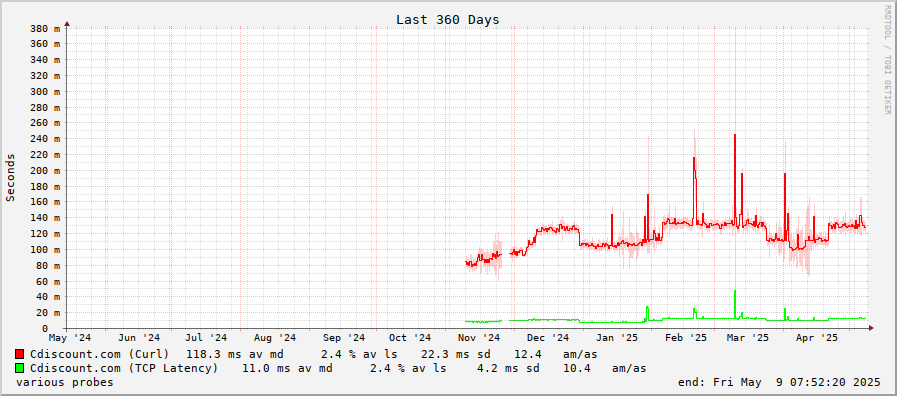Click the 'Cdiscount.com (Curl)' legend label
The height and width of the screenshot is (396, 897).
(x=100, y=354)
